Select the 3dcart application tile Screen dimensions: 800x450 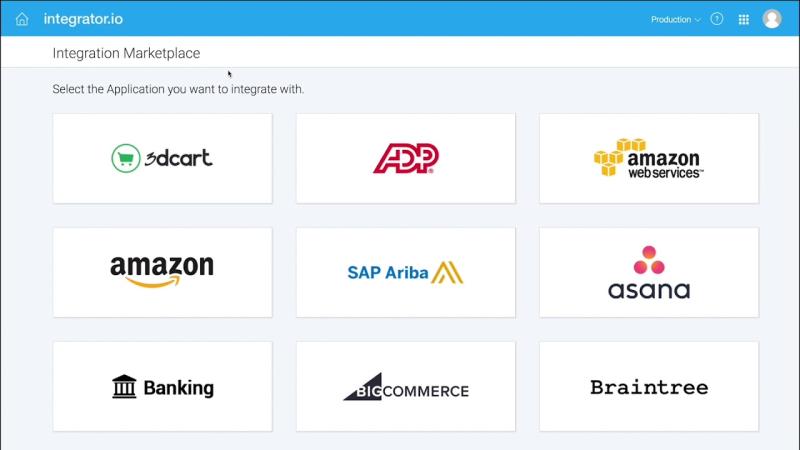(x=163, y=158)
